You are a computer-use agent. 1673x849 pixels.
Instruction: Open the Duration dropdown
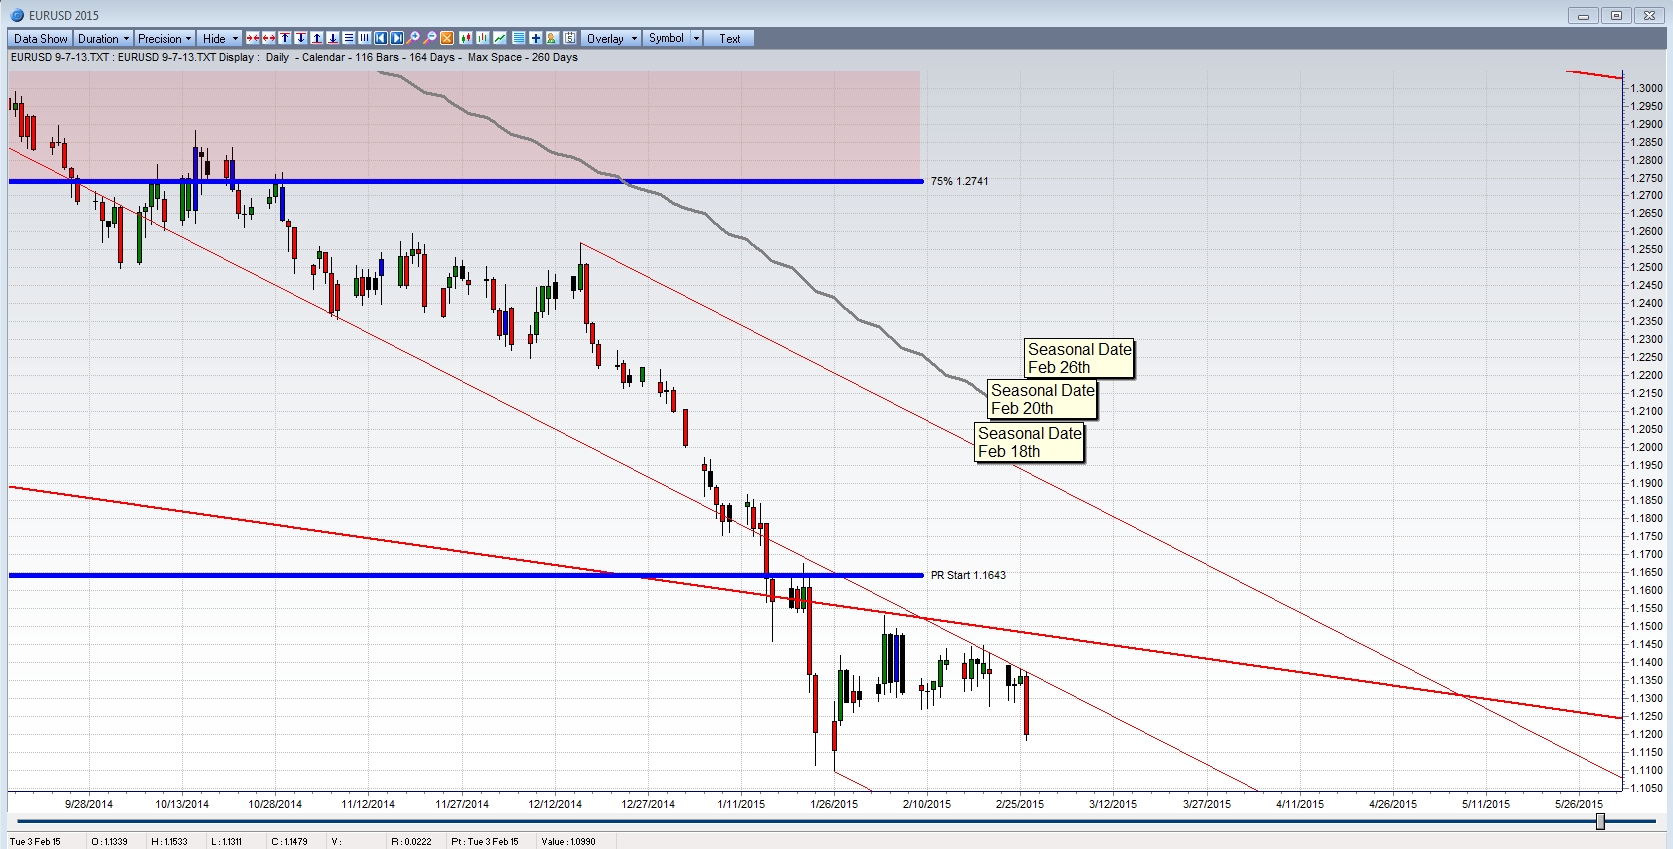point(104,38)
